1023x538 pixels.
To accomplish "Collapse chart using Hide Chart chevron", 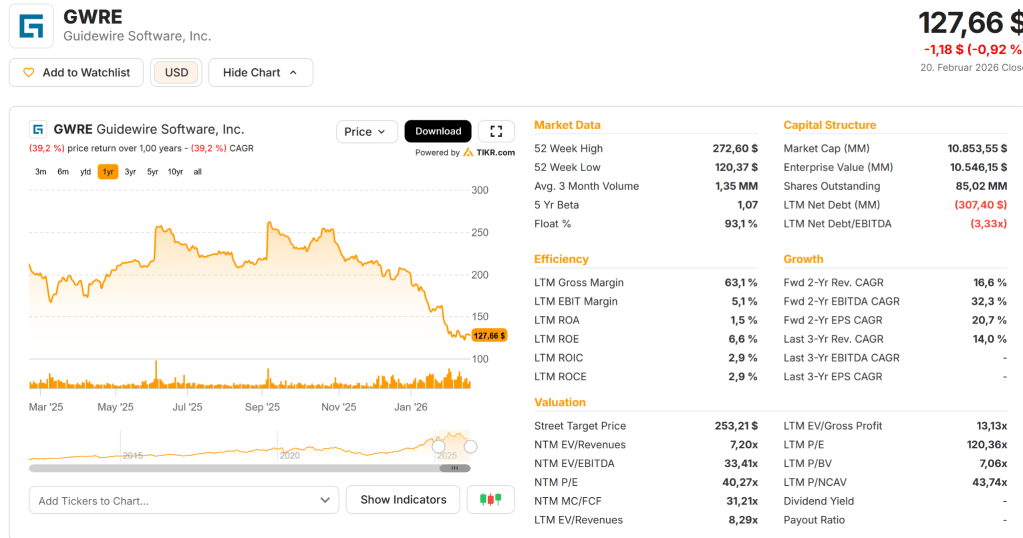I will click(x=293, y=73).
